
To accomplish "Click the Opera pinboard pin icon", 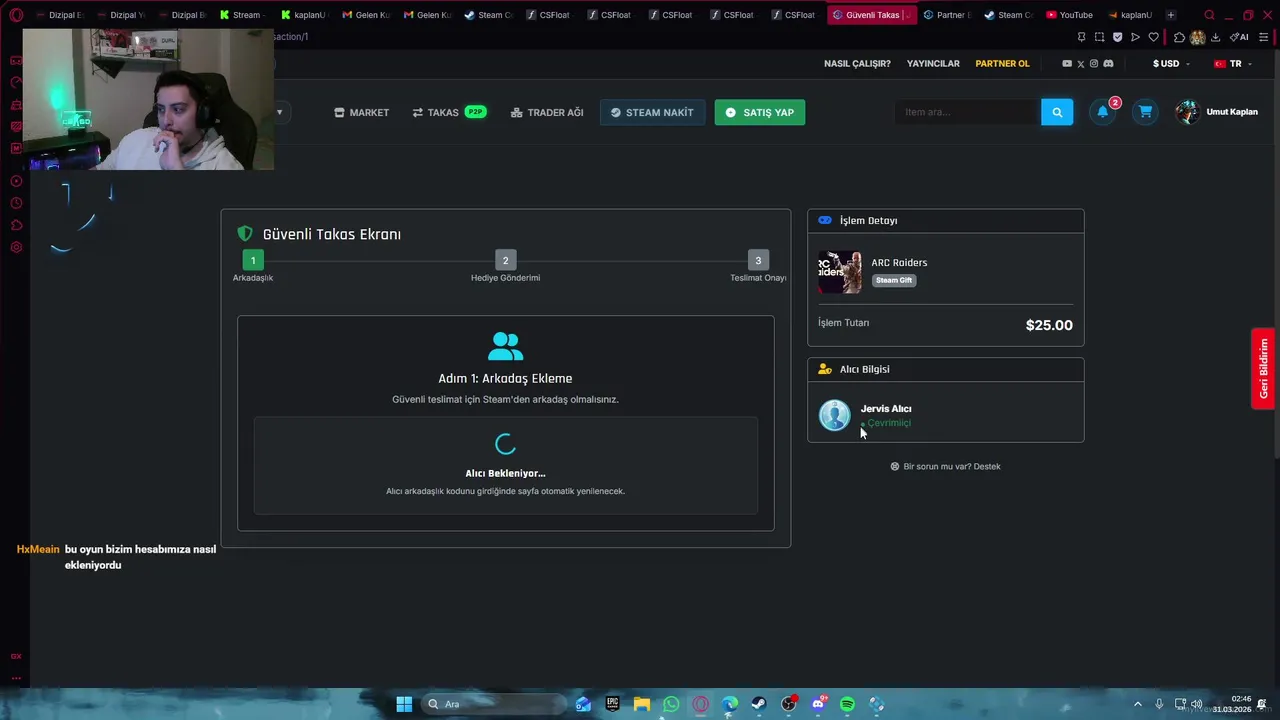I will click(1081, 37).
